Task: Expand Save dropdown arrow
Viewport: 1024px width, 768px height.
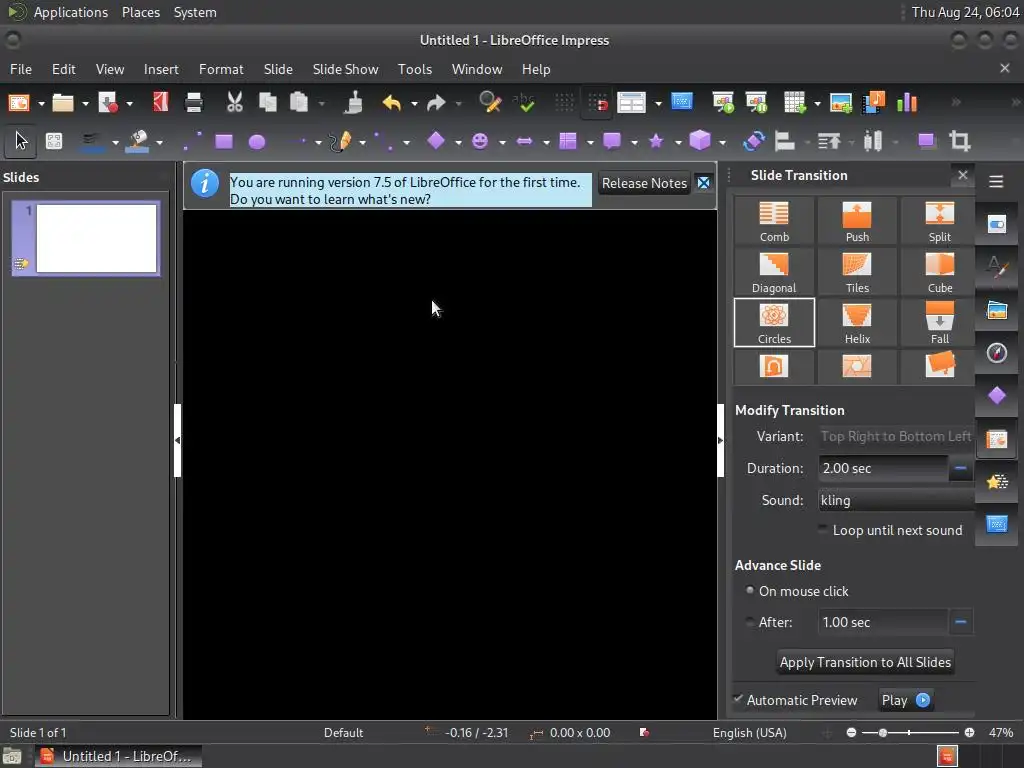Action: [129, 103]
